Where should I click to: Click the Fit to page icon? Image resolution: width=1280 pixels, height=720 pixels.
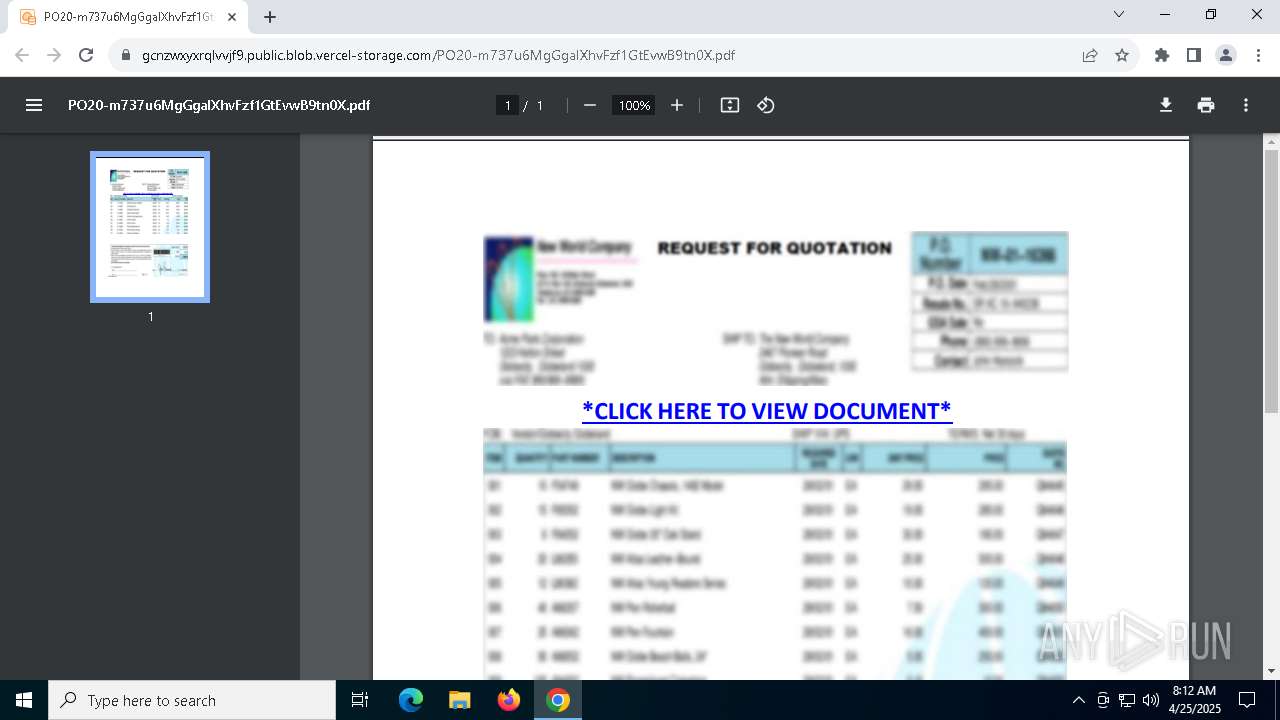coord(730,105)
